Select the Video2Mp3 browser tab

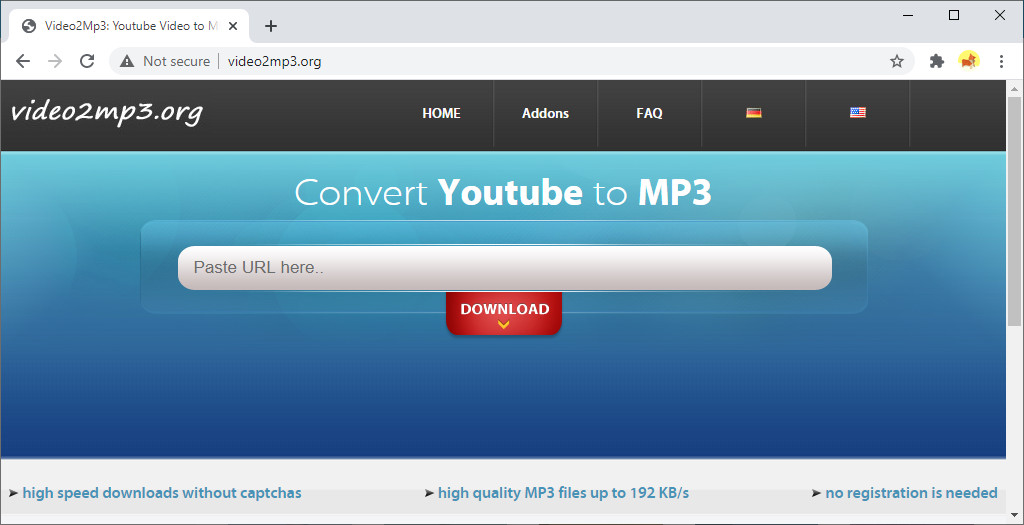point(129,26)
